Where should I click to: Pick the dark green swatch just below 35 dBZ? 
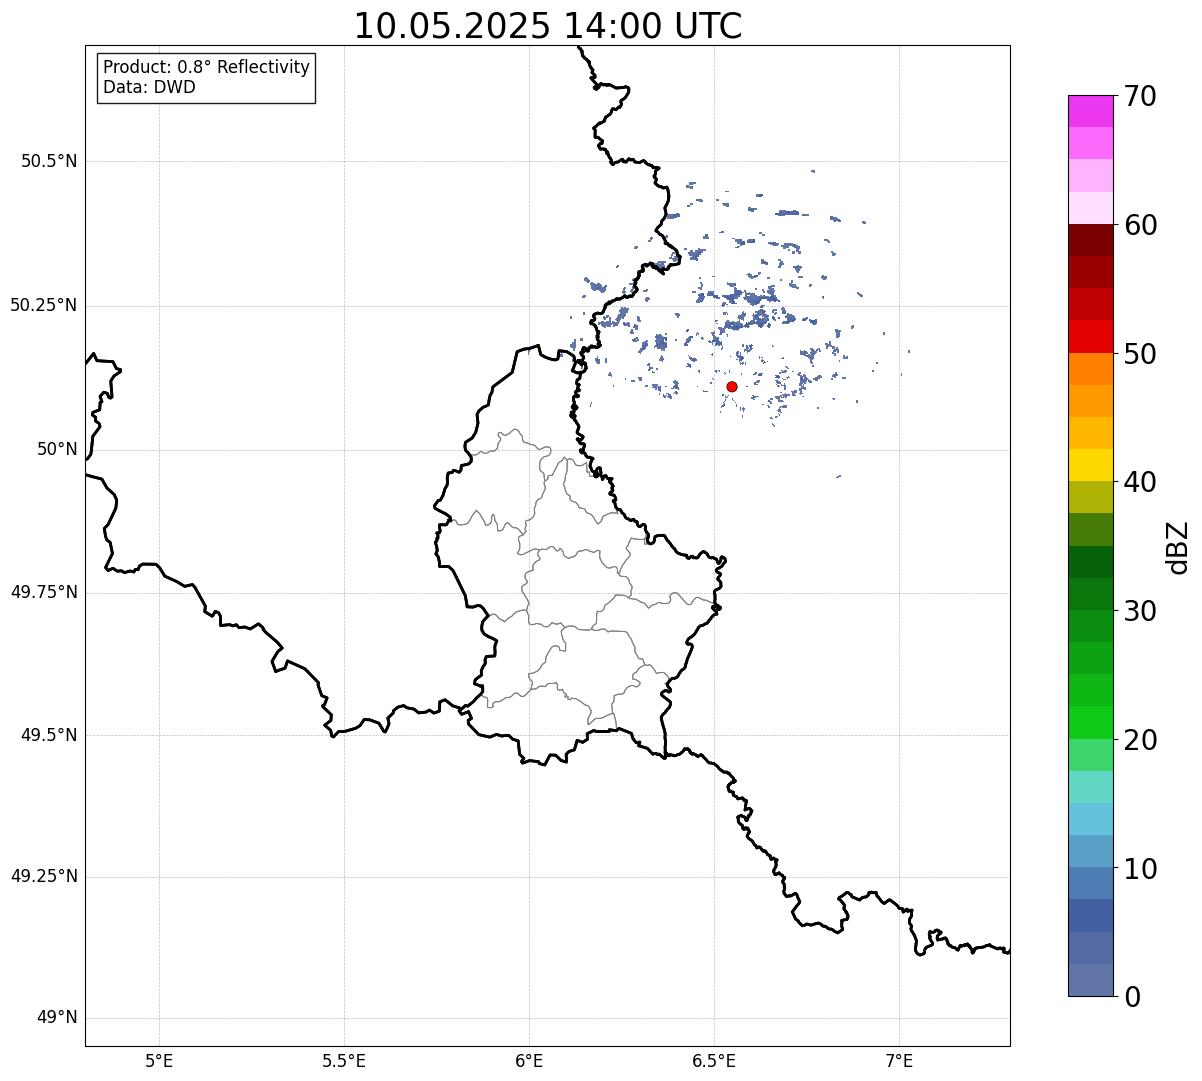tap(1090, 562)
